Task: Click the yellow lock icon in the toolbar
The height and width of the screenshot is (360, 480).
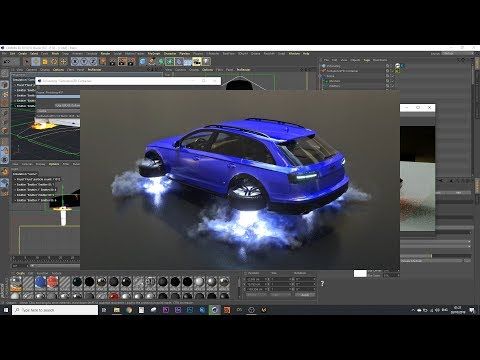Action: pyautogui.click(x=45, y=61)
